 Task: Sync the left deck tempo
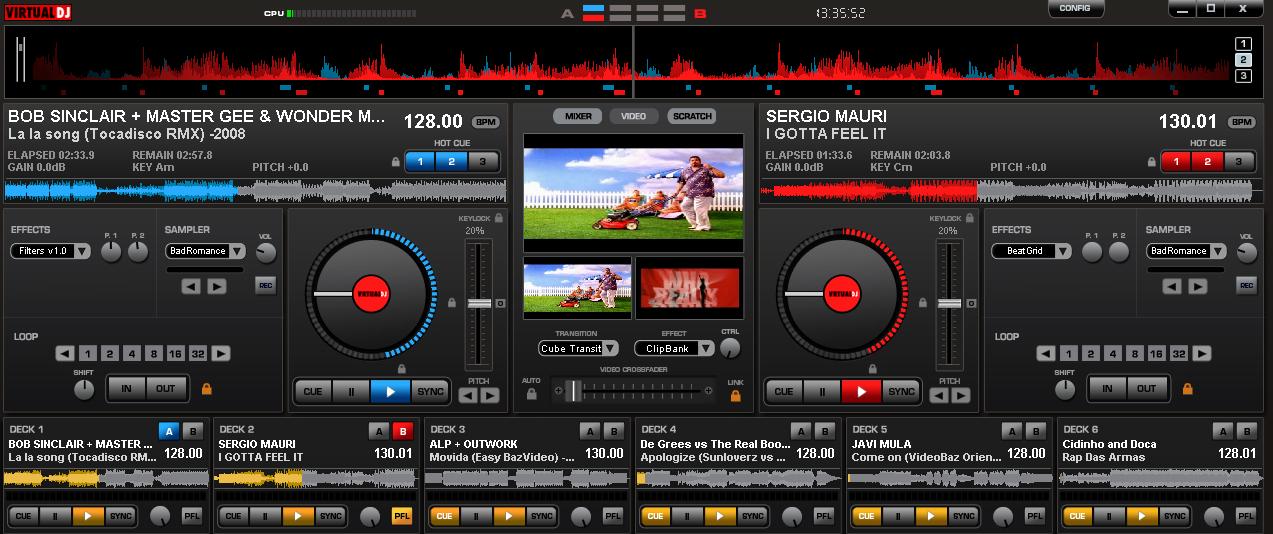pyautogui.click(x=430, y=391)
